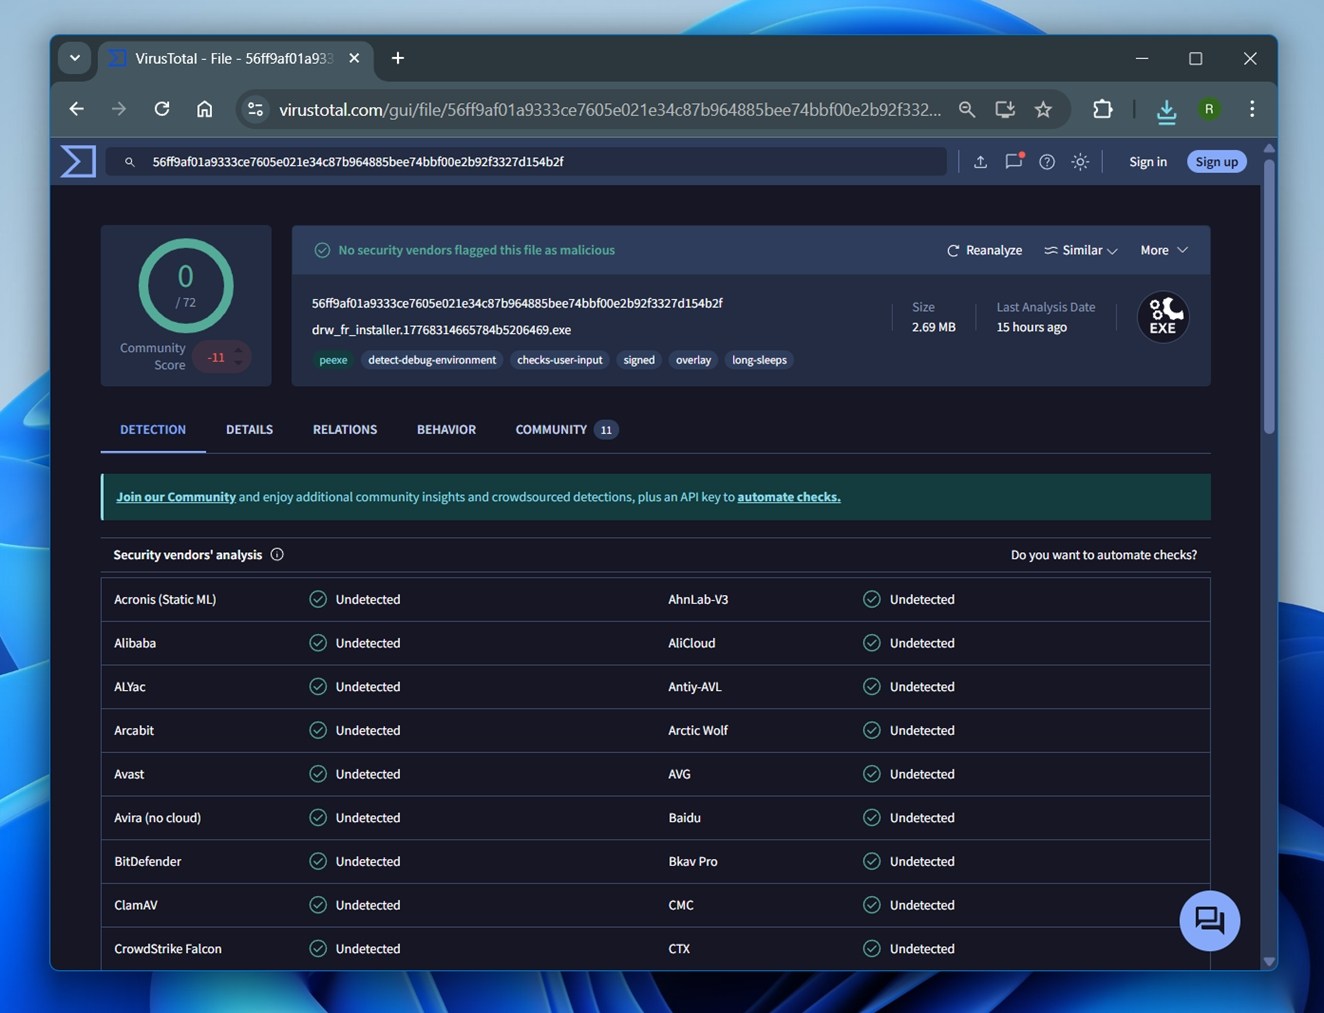Click the file name drw_fr_installer text
This screenshot has width=1324, height=1013.
441,330
